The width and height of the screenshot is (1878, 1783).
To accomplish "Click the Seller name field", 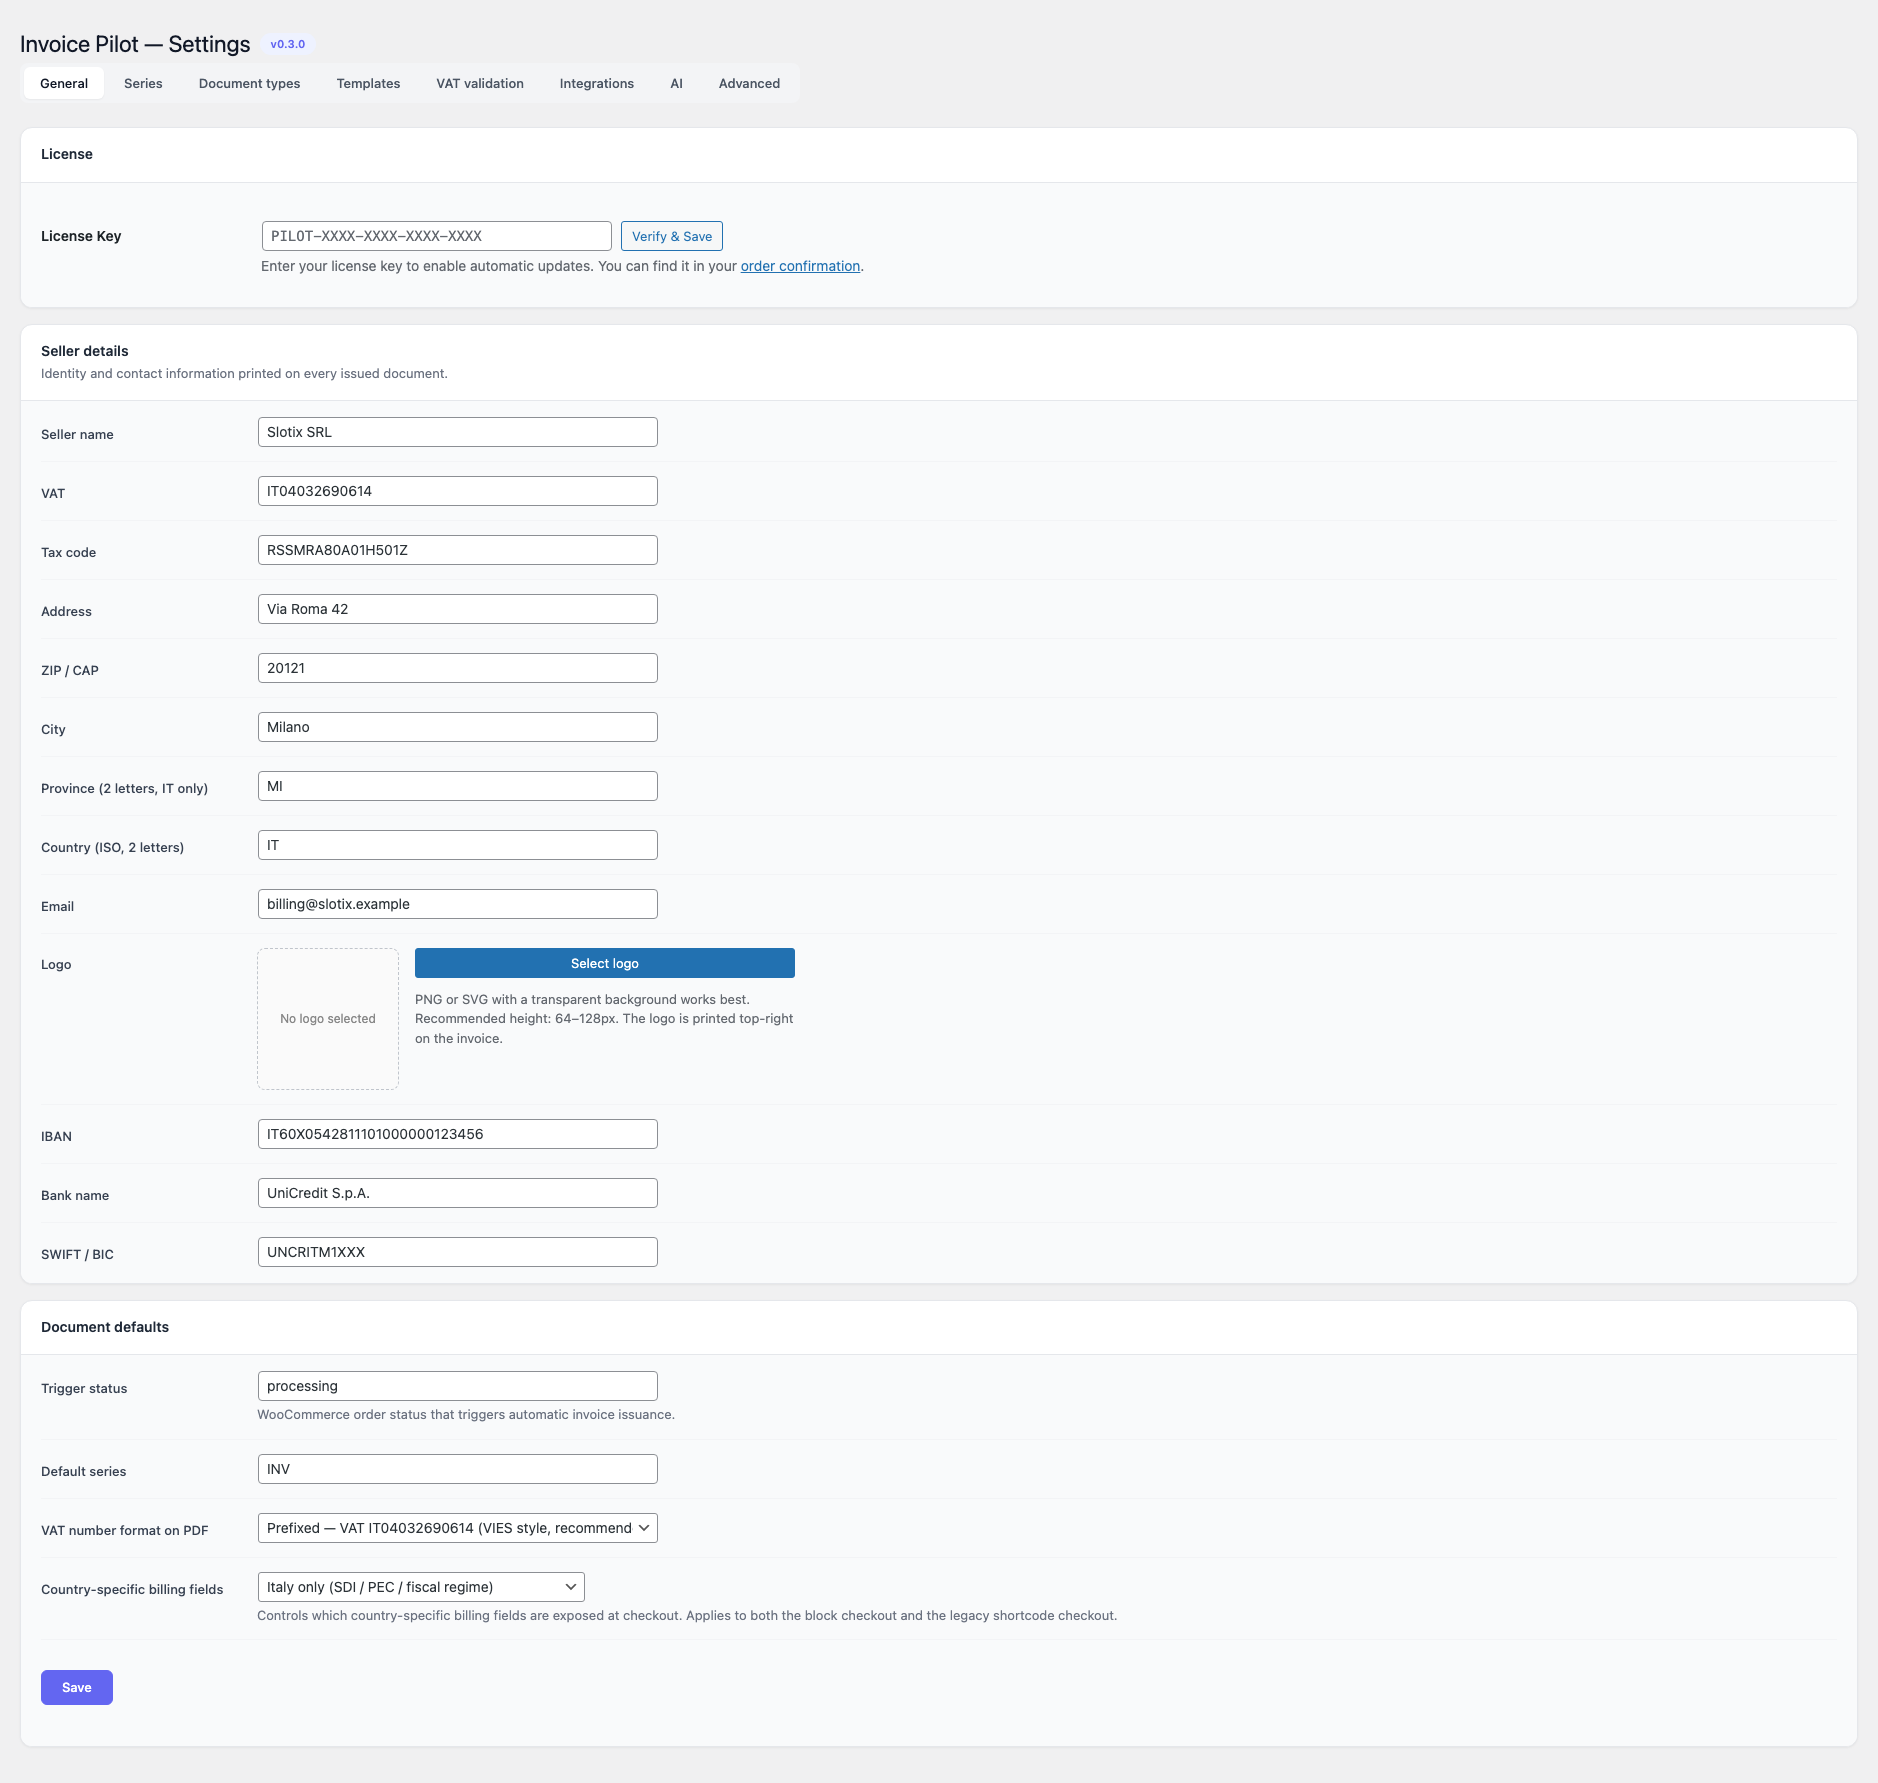I will [x=458, y=432].
